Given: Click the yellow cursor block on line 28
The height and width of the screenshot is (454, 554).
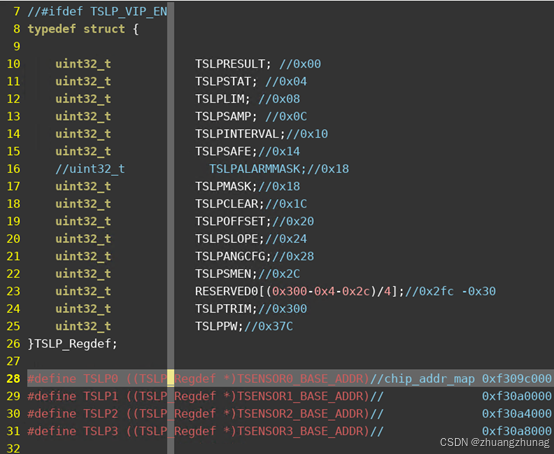Looking at the screenshot, I should pos(171,379).
